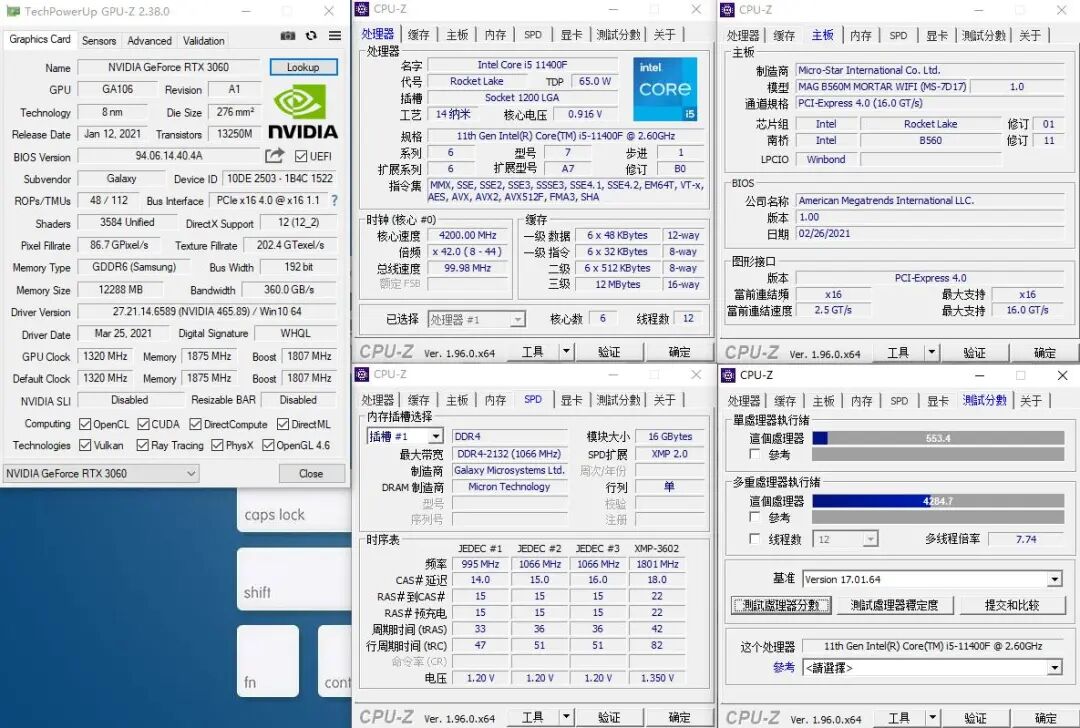The height and width of the screenshot is (728, 1080).
Task: Toggle the PhysX checkbox
Action: click(x=217, y=446)
